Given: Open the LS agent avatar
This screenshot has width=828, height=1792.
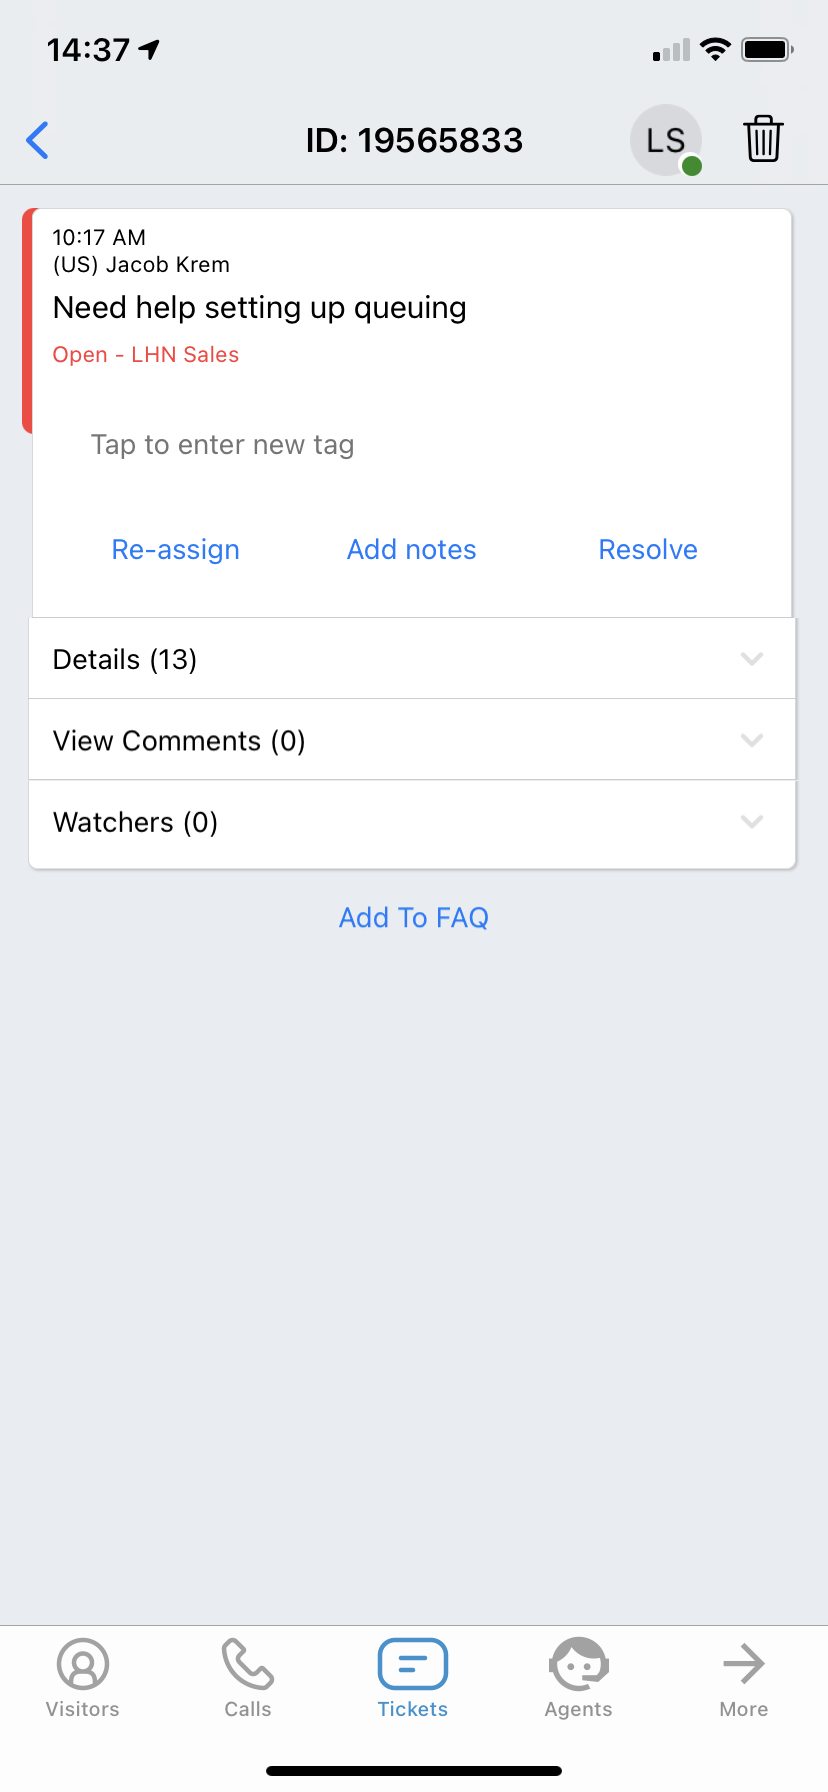Looking at the screenshot, I should (x=665, y=140).
